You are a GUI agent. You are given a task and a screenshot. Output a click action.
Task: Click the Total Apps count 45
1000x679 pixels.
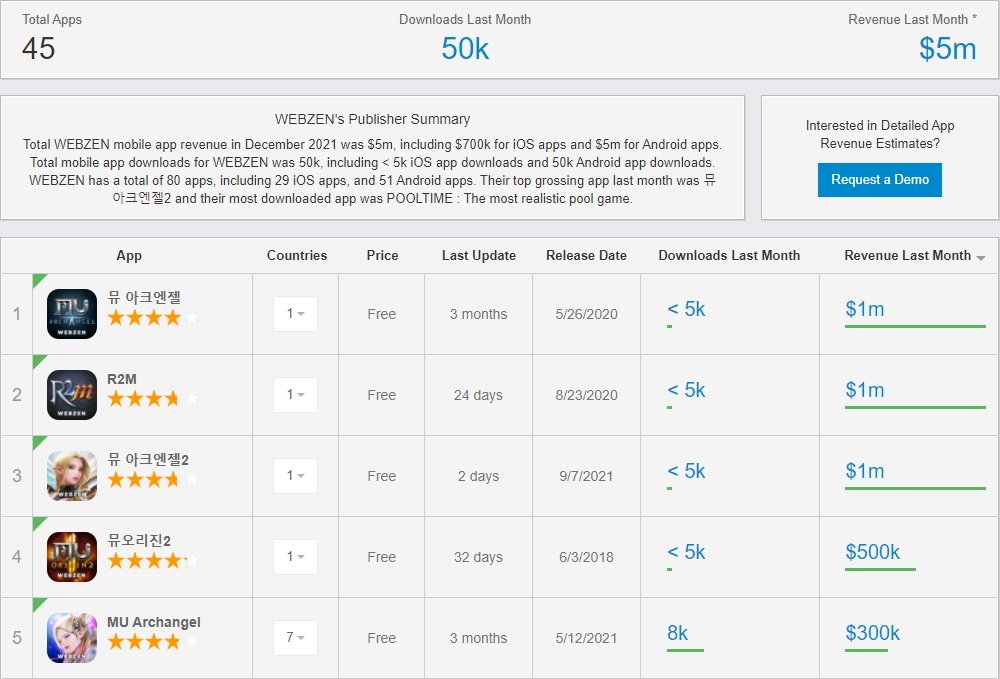tap(38, 49)
